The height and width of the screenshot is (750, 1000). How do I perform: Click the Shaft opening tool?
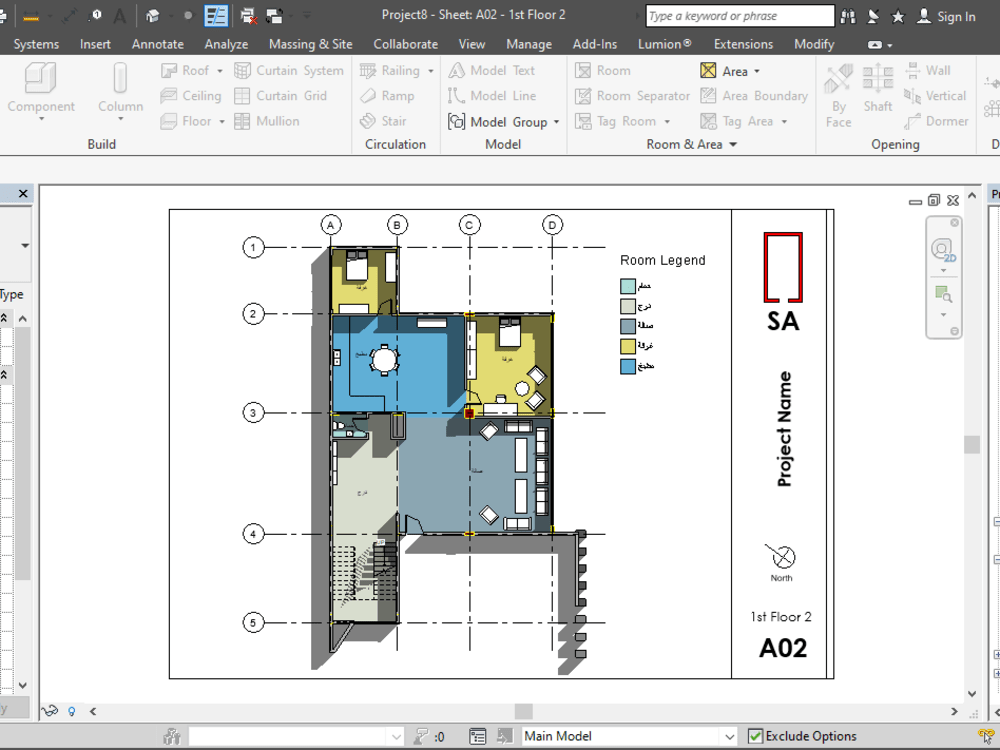click(x=878, y=89)
